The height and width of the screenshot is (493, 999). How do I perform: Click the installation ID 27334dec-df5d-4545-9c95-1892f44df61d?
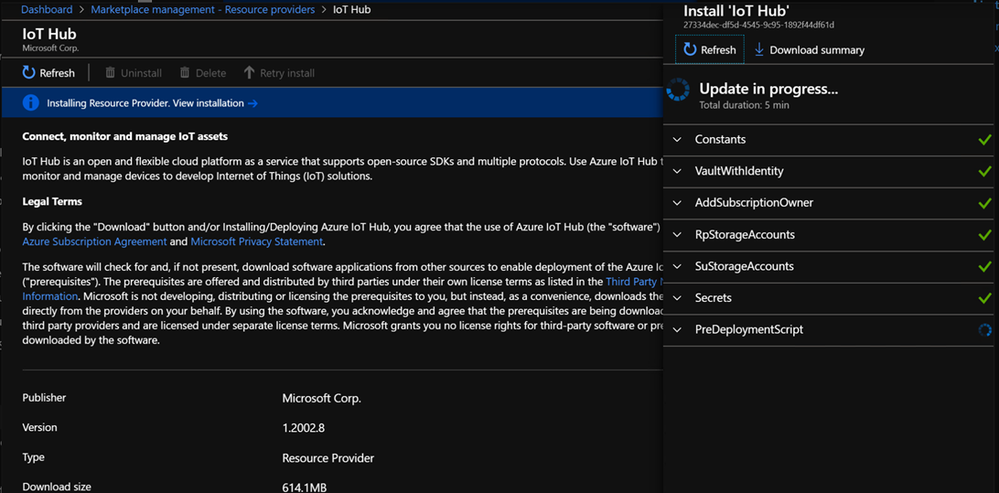tap(759, 25)
